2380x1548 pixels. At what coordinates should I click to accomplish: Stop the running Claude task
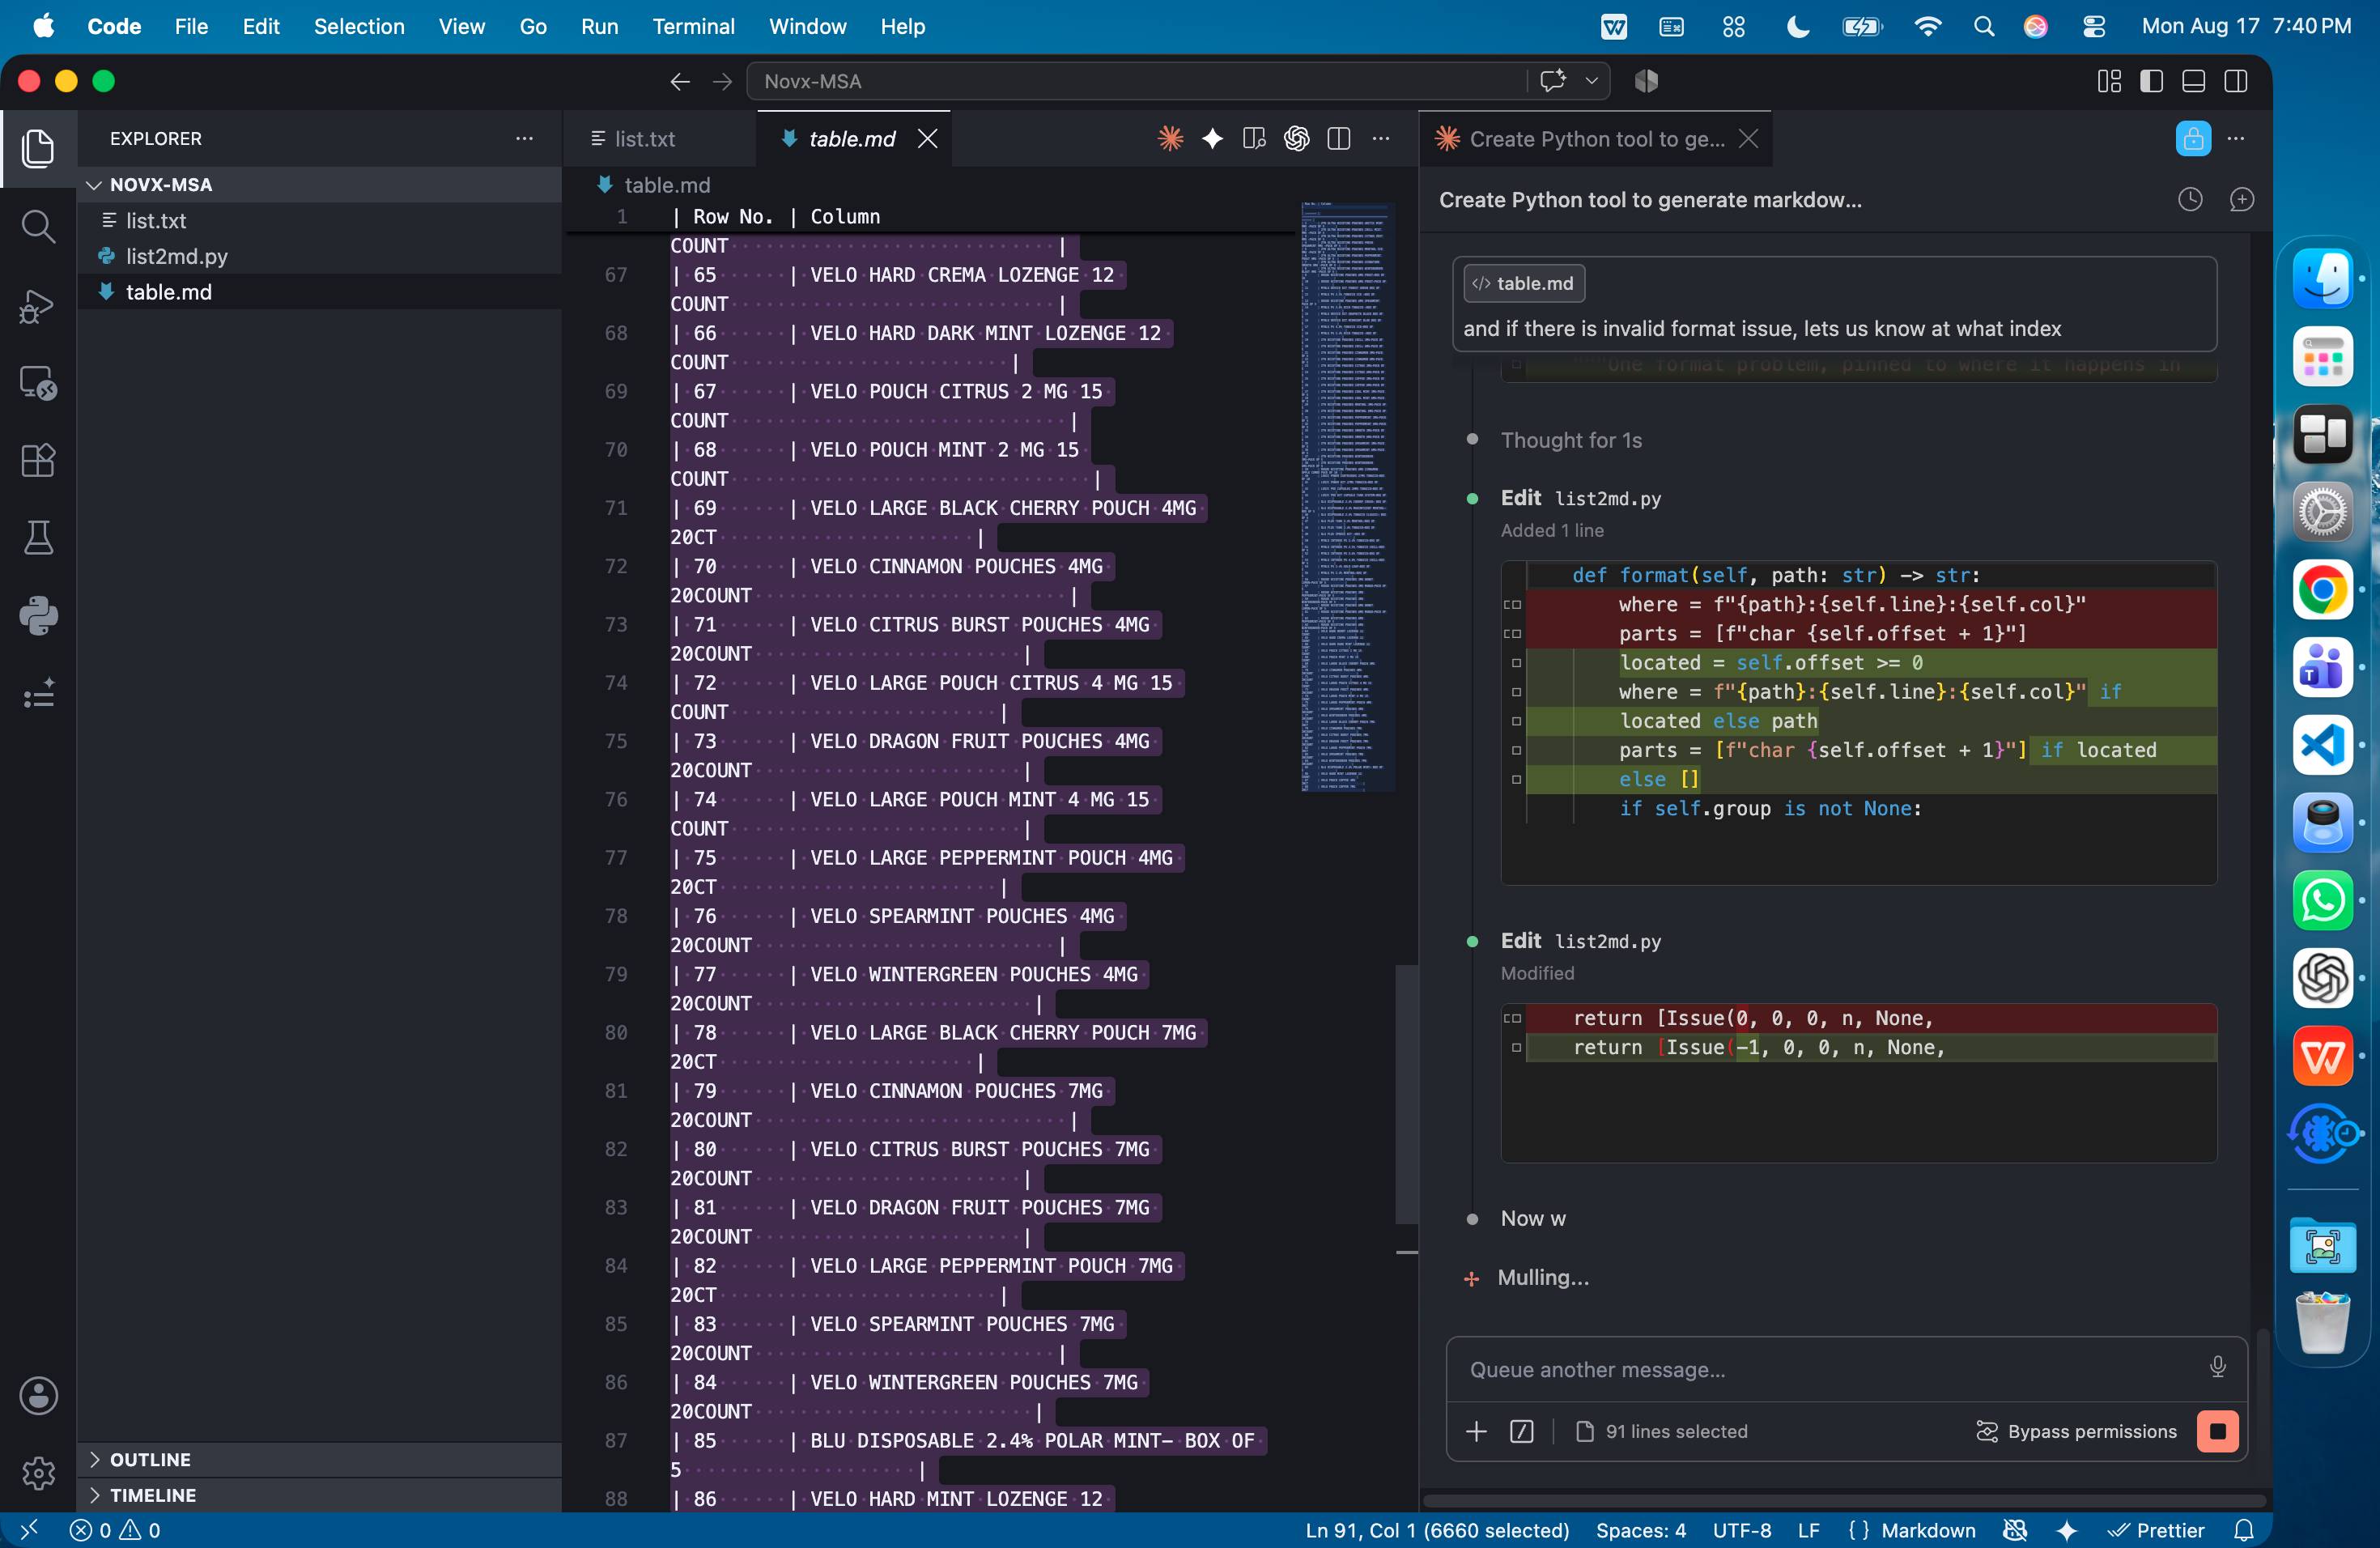[2217, 1431]
